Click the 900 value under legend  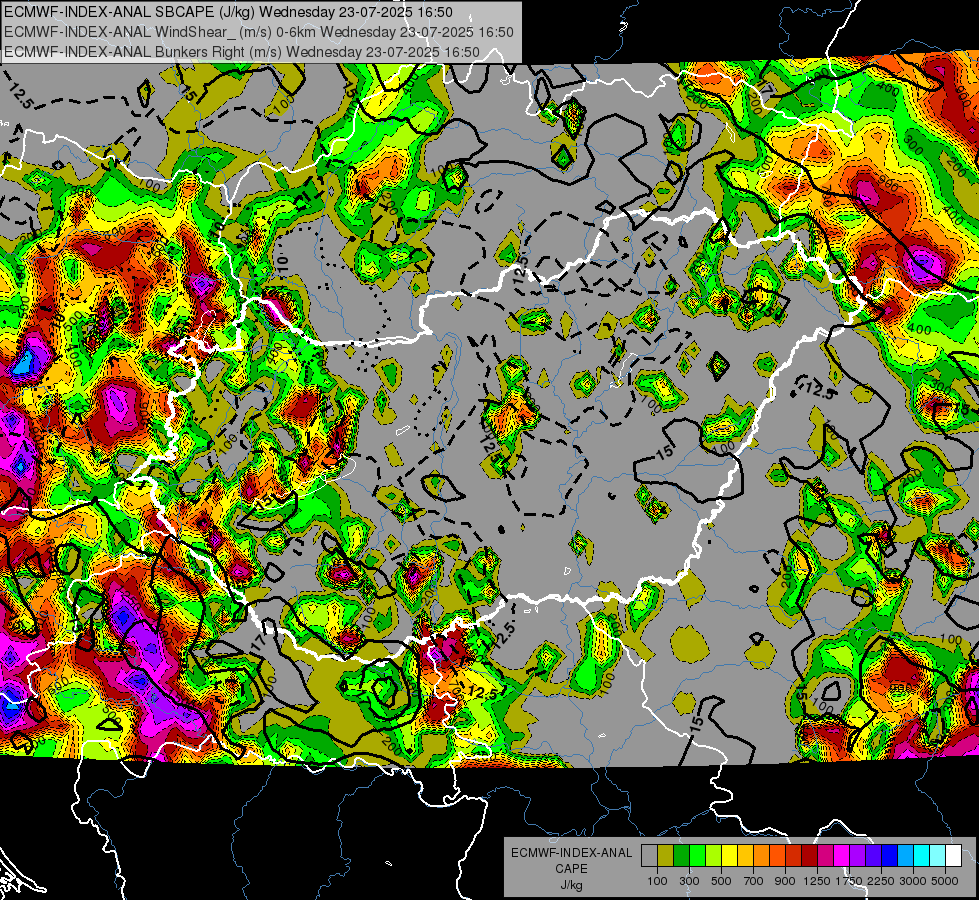785,881
